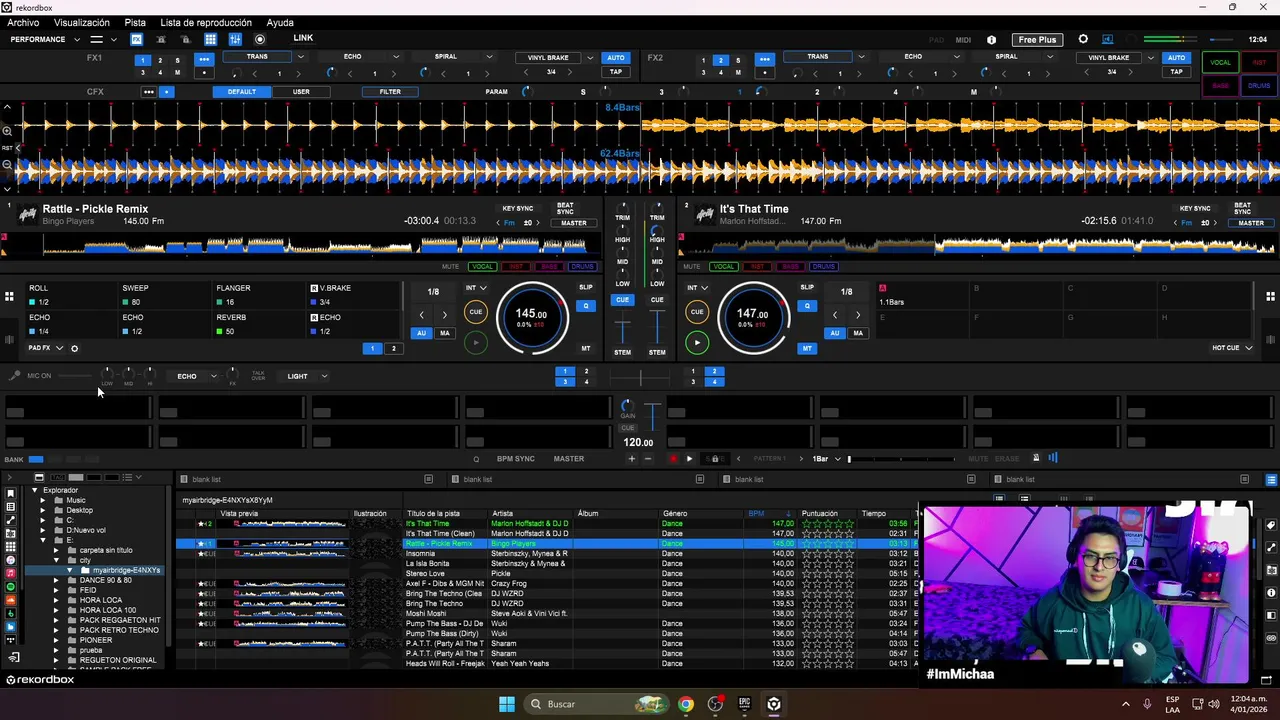Image resolution: width=1280 pixels, height=720 pixels.
Task: Click the sampler minus BPM button
Action: 648,459
